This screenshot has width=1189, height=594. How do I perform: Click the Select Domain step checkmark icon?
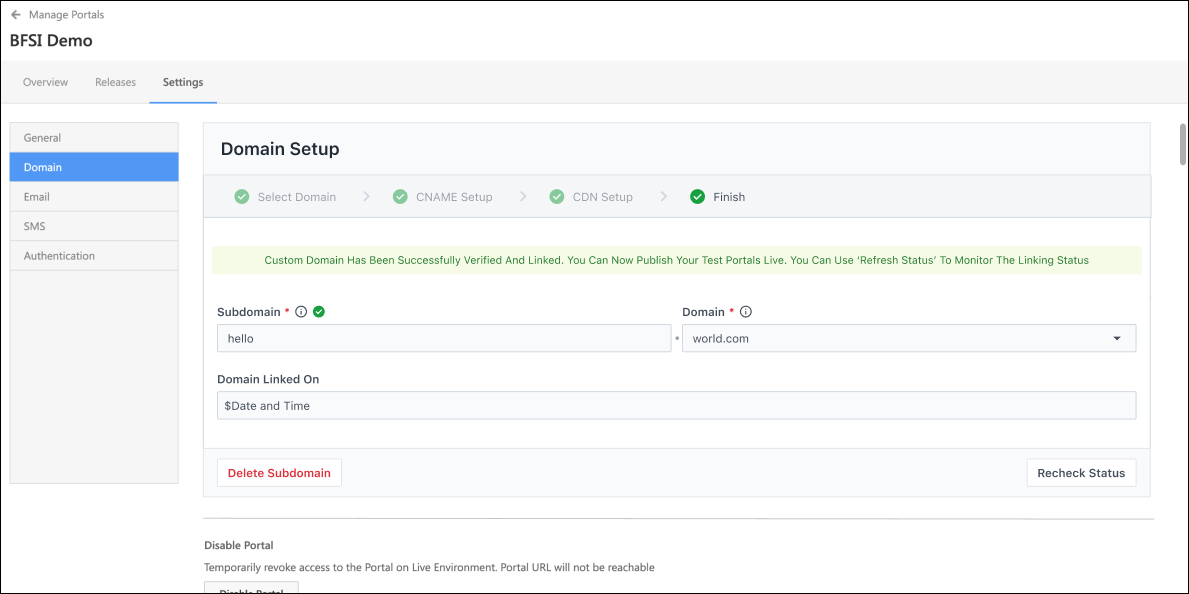(x=241, y=196)
